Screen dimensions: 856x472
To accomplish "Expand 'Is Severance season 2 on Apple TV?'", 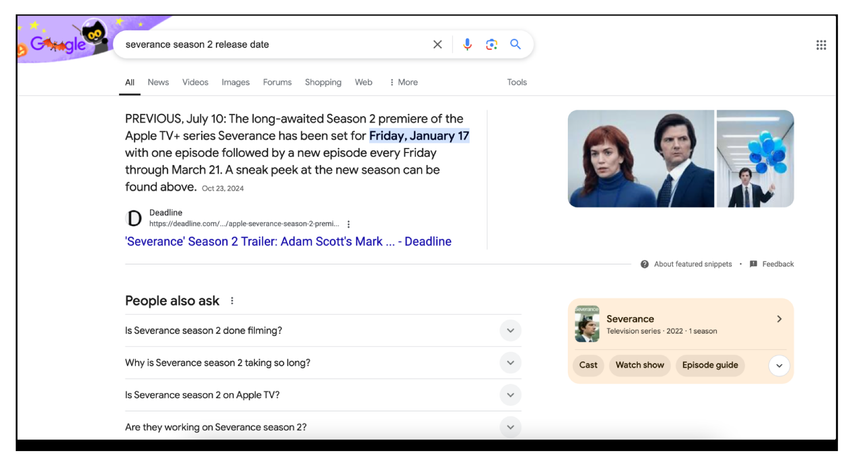I will pyautogui.click(x=323, y=395).
